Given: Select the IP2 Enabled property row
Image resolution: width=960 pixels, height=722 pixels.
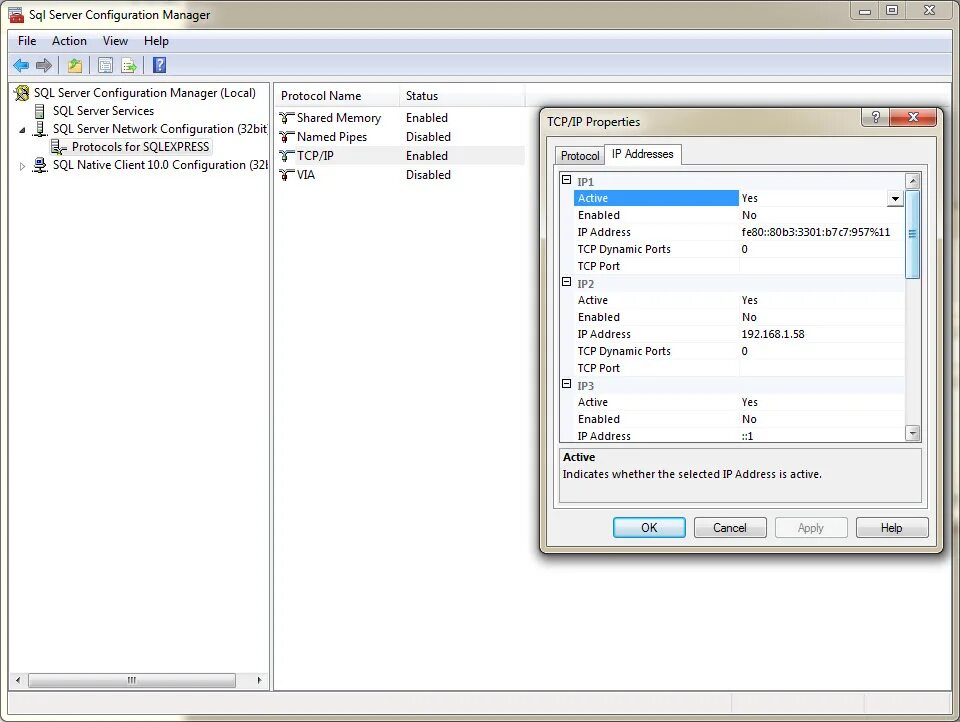Looking at the screenshot, I should click(739, 317).
